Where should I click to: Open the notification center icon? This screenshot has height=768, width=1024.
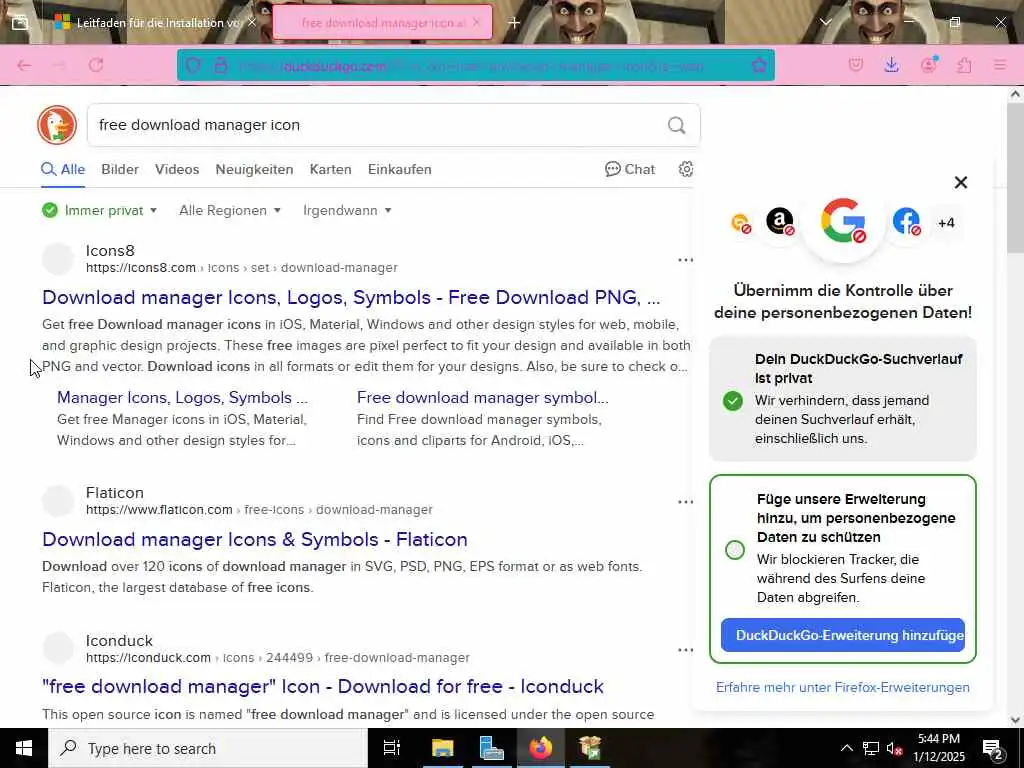[x=992, y=748]
